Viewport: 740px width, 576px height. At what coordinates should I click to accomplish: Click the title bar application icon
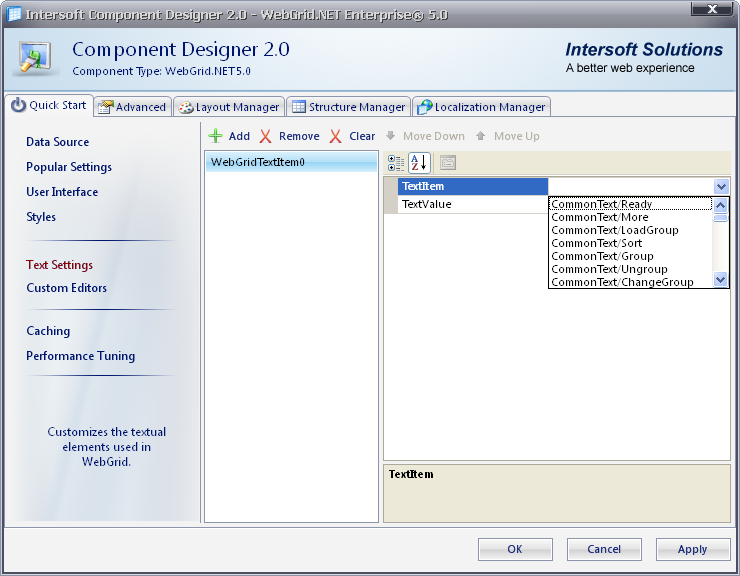point(14,14)
